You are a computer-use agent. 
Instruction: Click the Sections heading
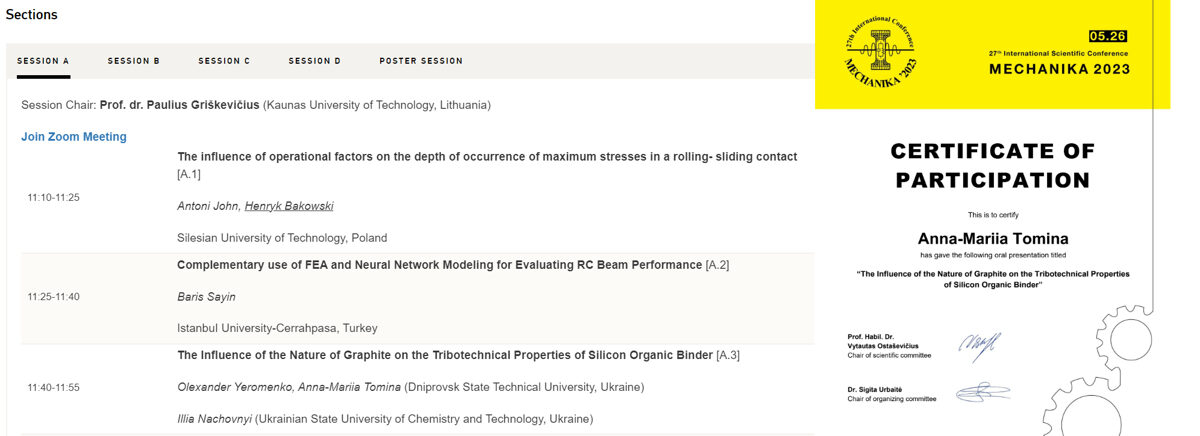31,15
